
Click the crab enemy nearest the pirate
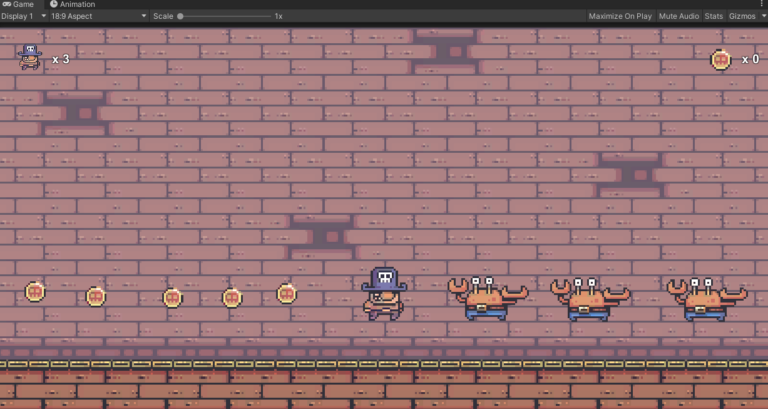pyautogui.click(x=488, y=298)
